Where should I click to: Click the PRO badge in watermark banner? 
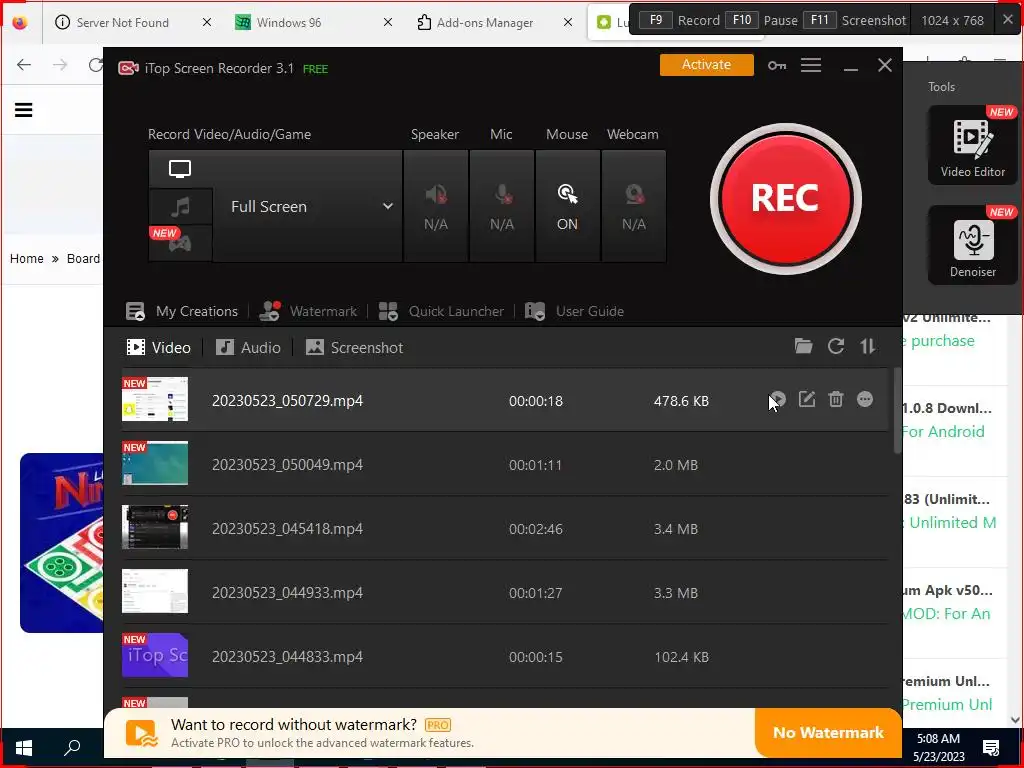pos(438,725)
